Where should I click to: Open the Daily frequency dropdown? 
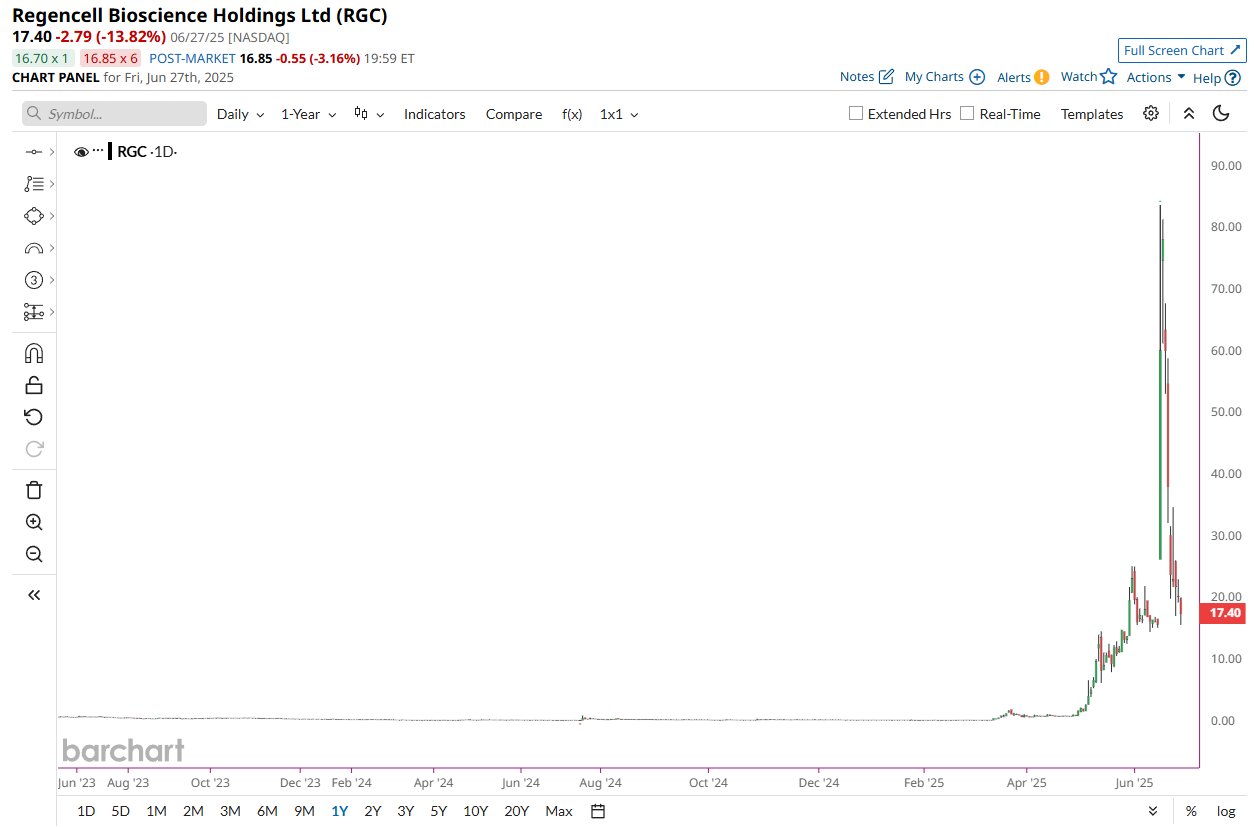coord(241,114)
